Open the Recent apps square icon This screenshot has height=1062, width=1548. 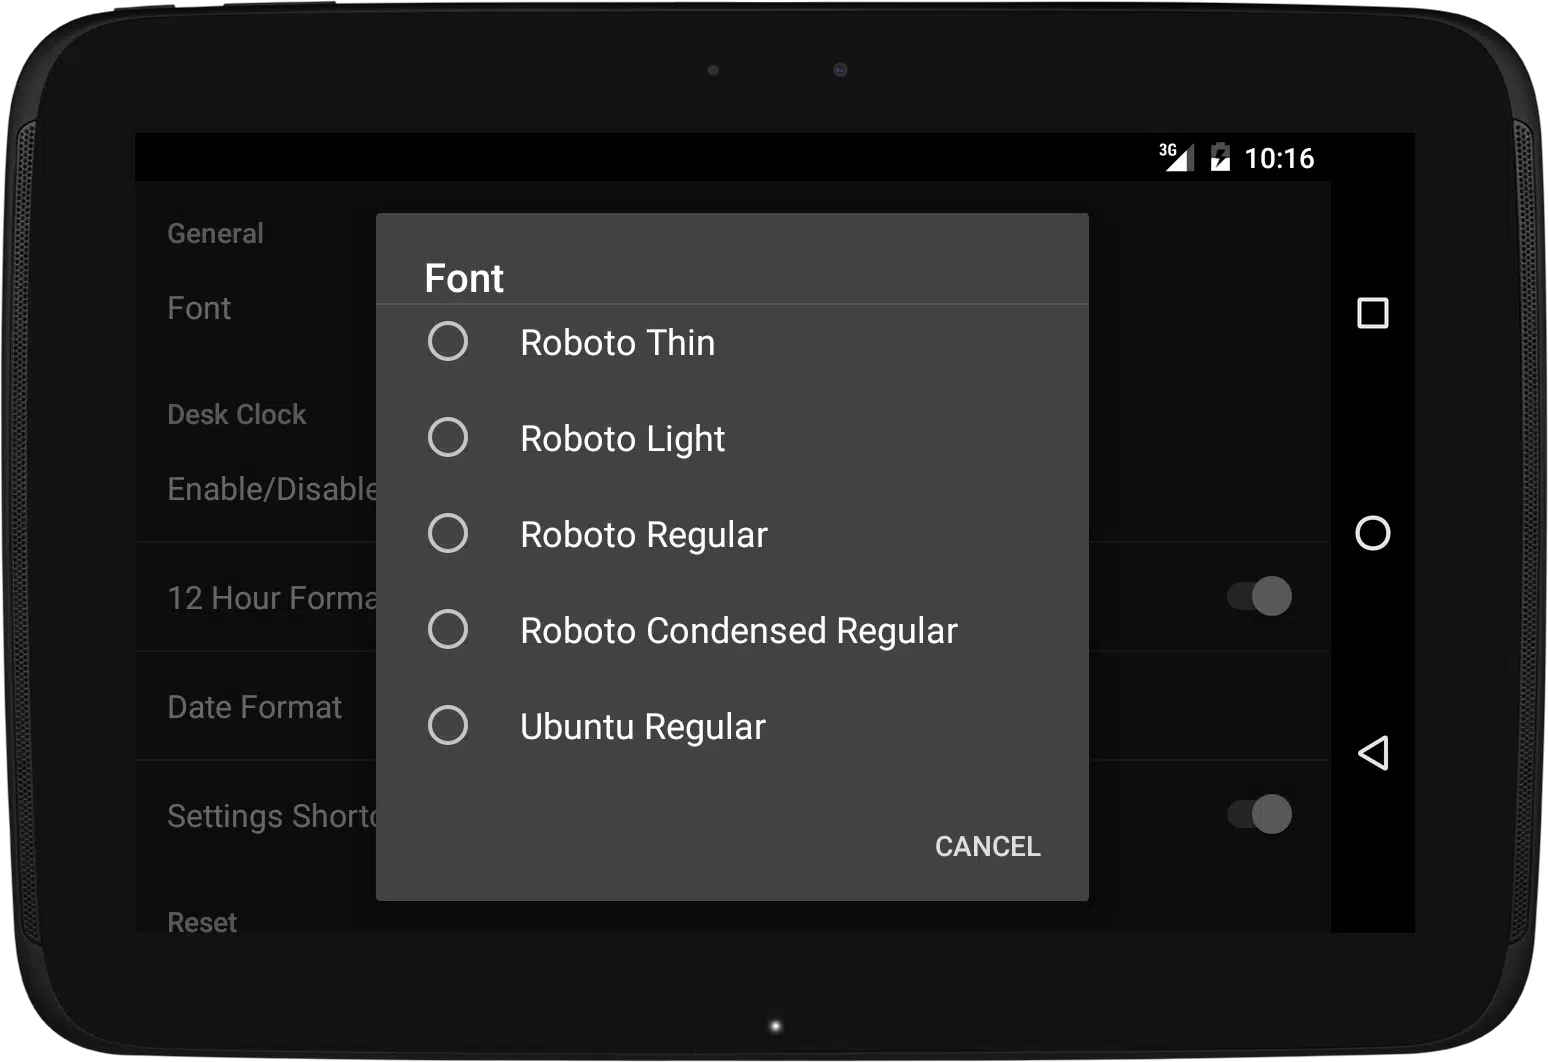1373,313
